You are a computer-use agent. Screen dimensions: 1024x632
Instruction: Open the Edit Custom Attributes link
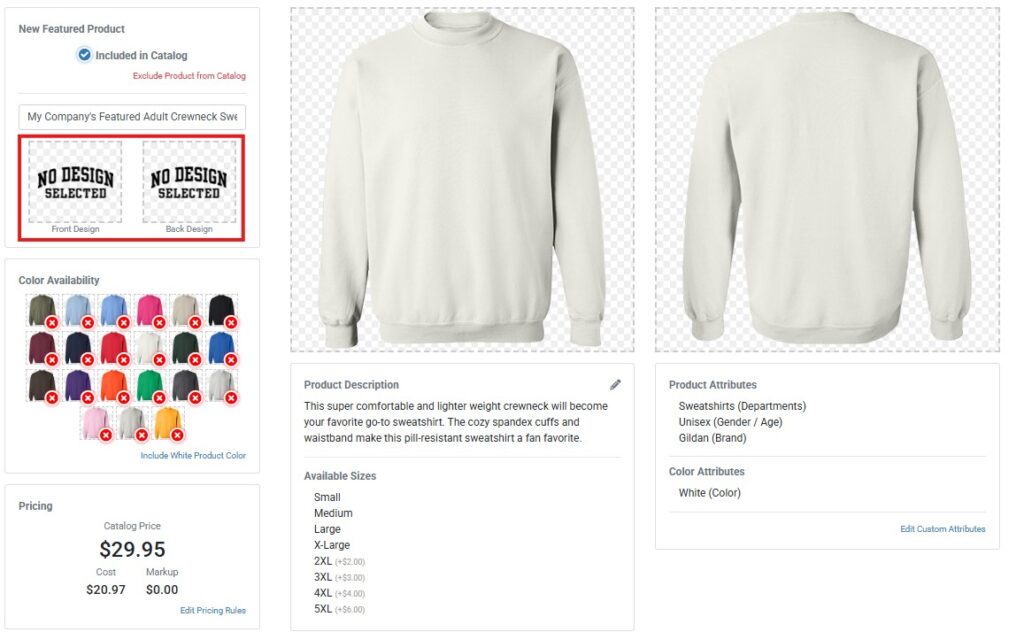[x=942, y=529]
